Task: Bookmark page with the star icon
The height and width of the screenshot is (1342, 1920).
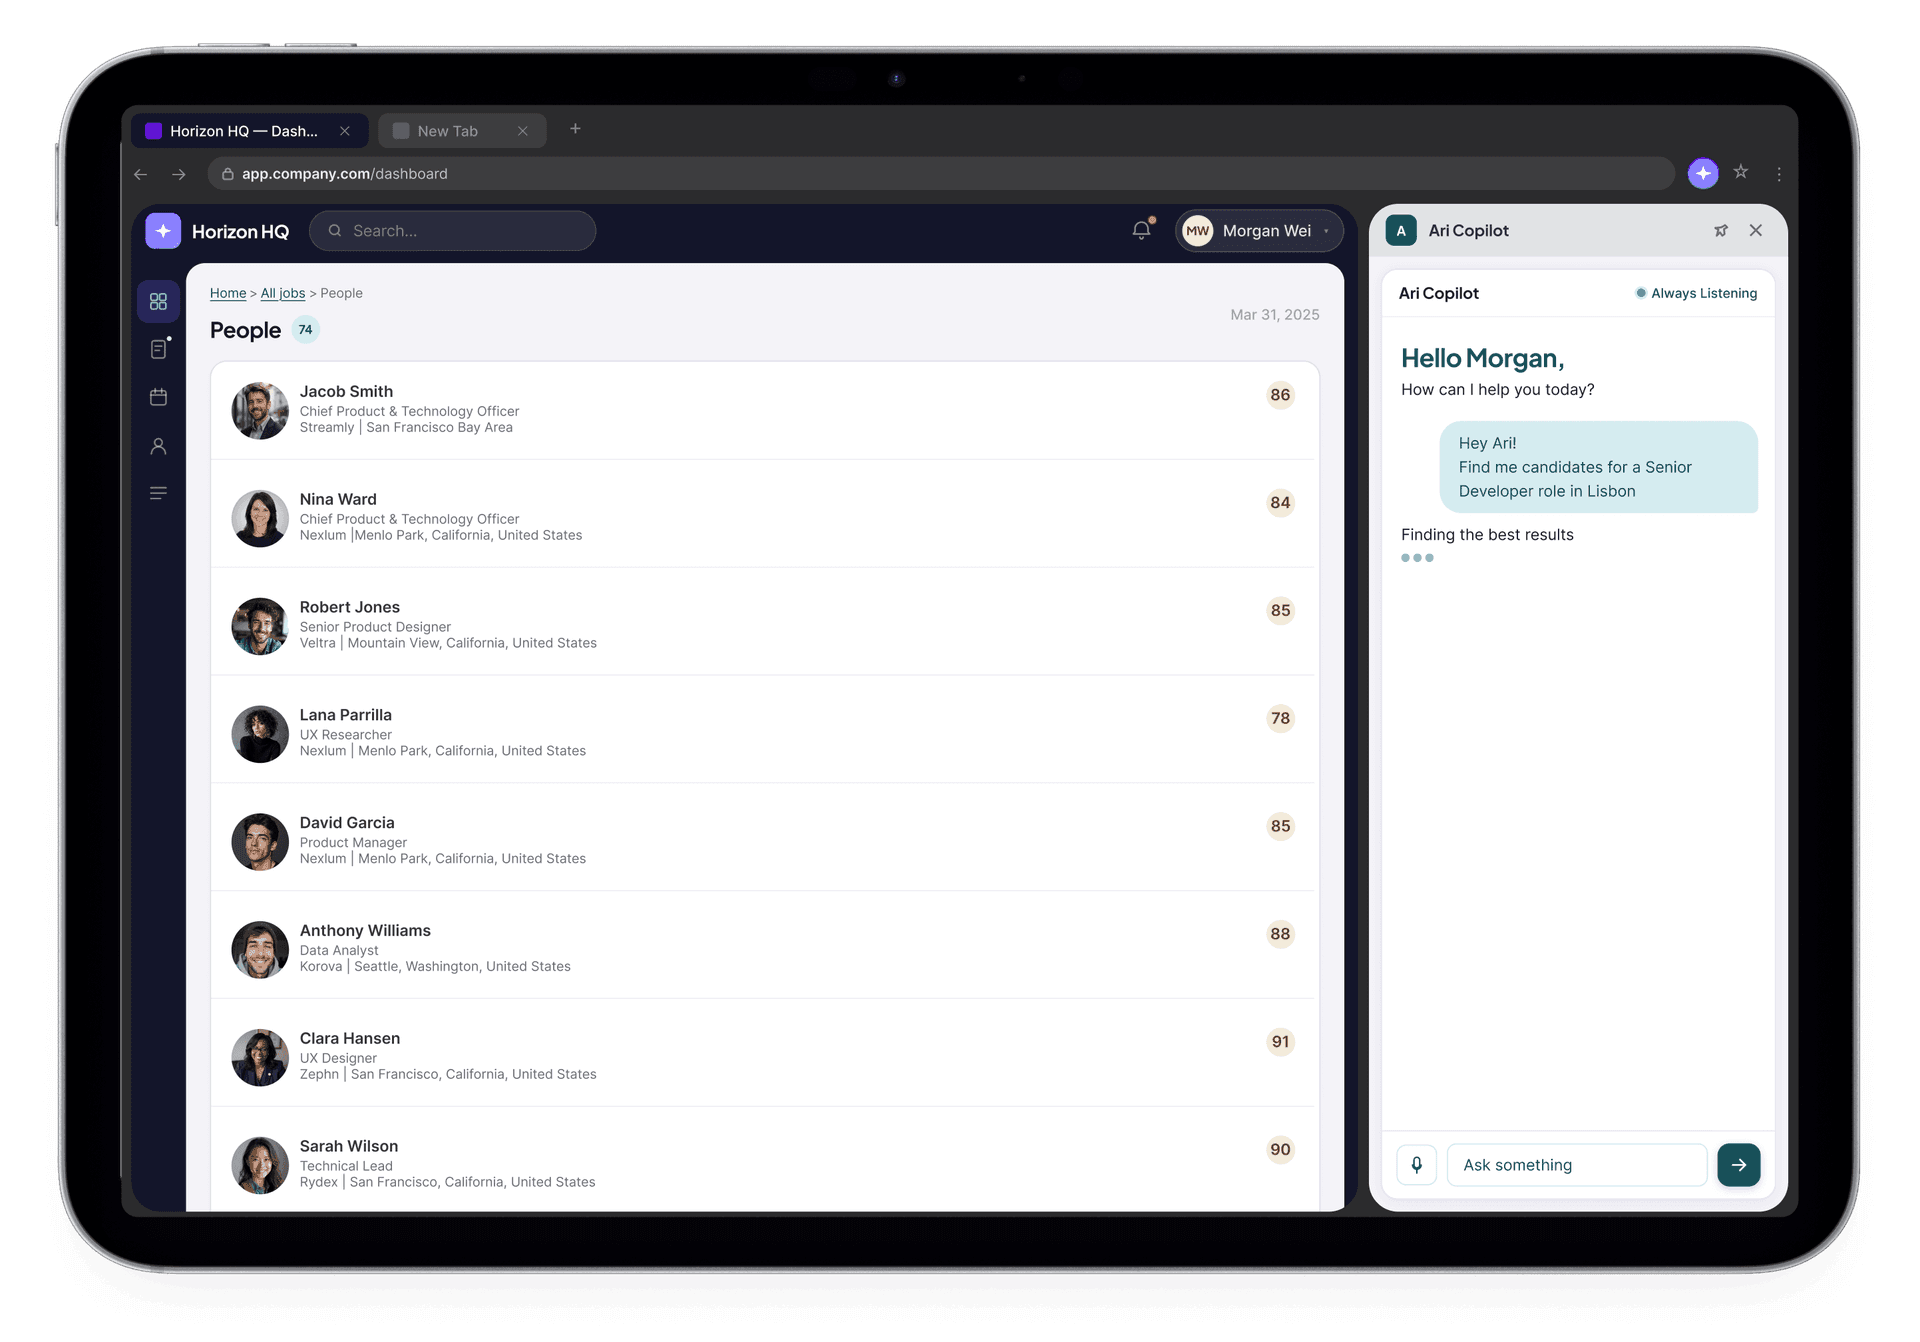Action: [1741, 172]
